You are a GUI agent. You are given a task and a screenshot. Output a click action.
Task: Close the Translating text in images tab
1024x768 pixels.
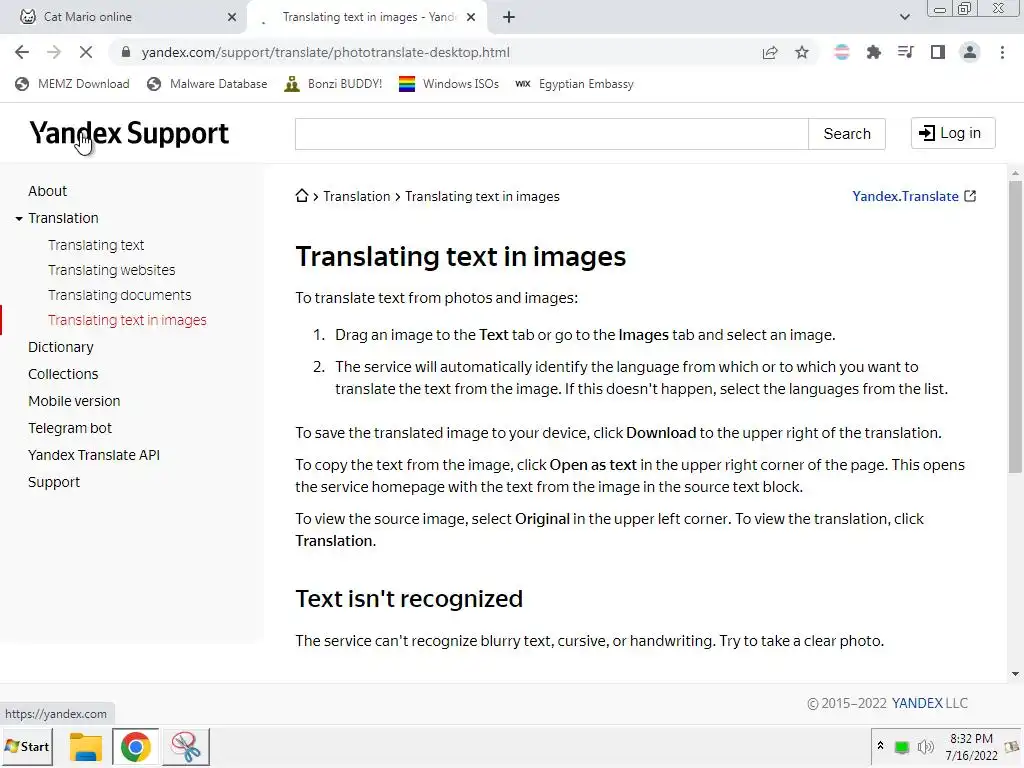(x=471, y=17)
